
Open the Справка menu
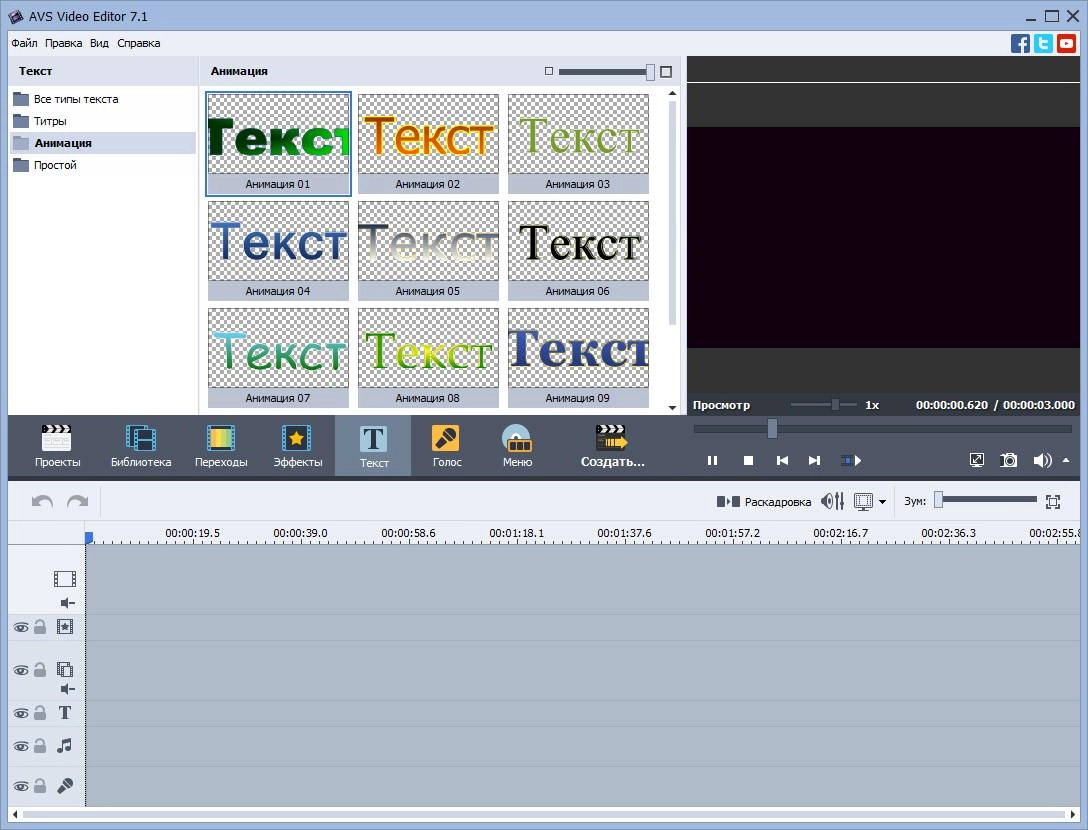139,43
